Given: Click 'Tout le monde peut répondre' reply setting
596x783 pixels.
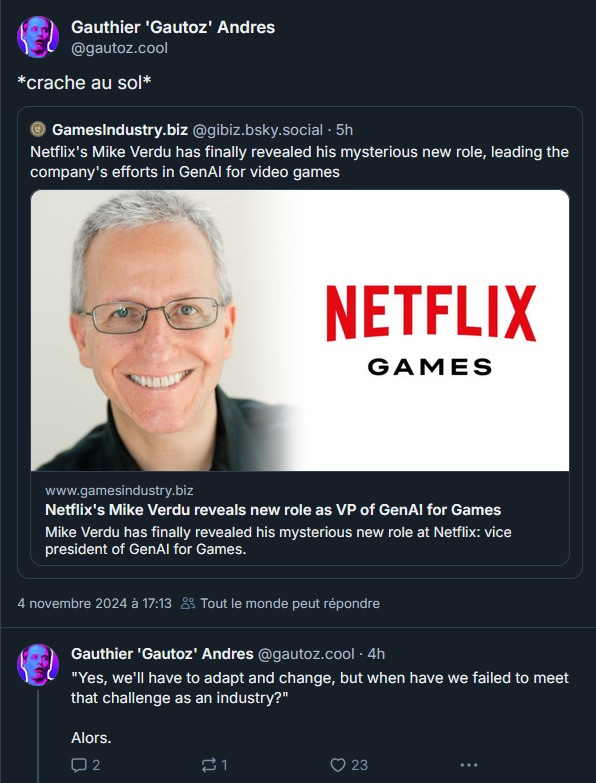Looking at the screenshot, I should (290, 603).
